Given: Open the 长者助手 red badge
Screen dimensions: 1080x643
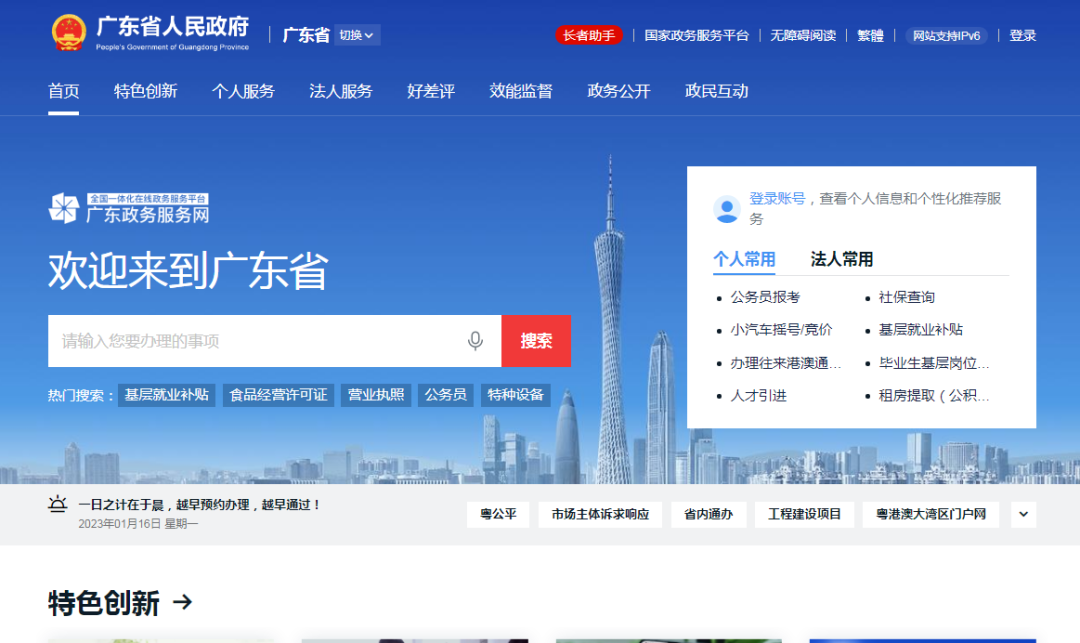Looking at the screenshot, I should point(589,35).
